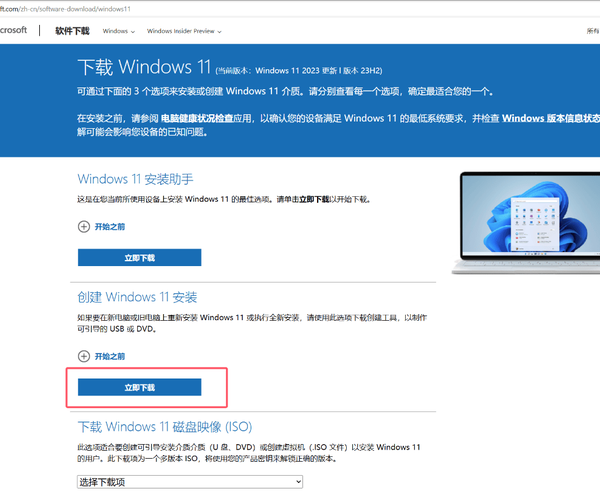This screenshot has height=500, width=600.
Task: Click the 软件下载 header link
Action: pyautogui.click(x=72, y=31)
